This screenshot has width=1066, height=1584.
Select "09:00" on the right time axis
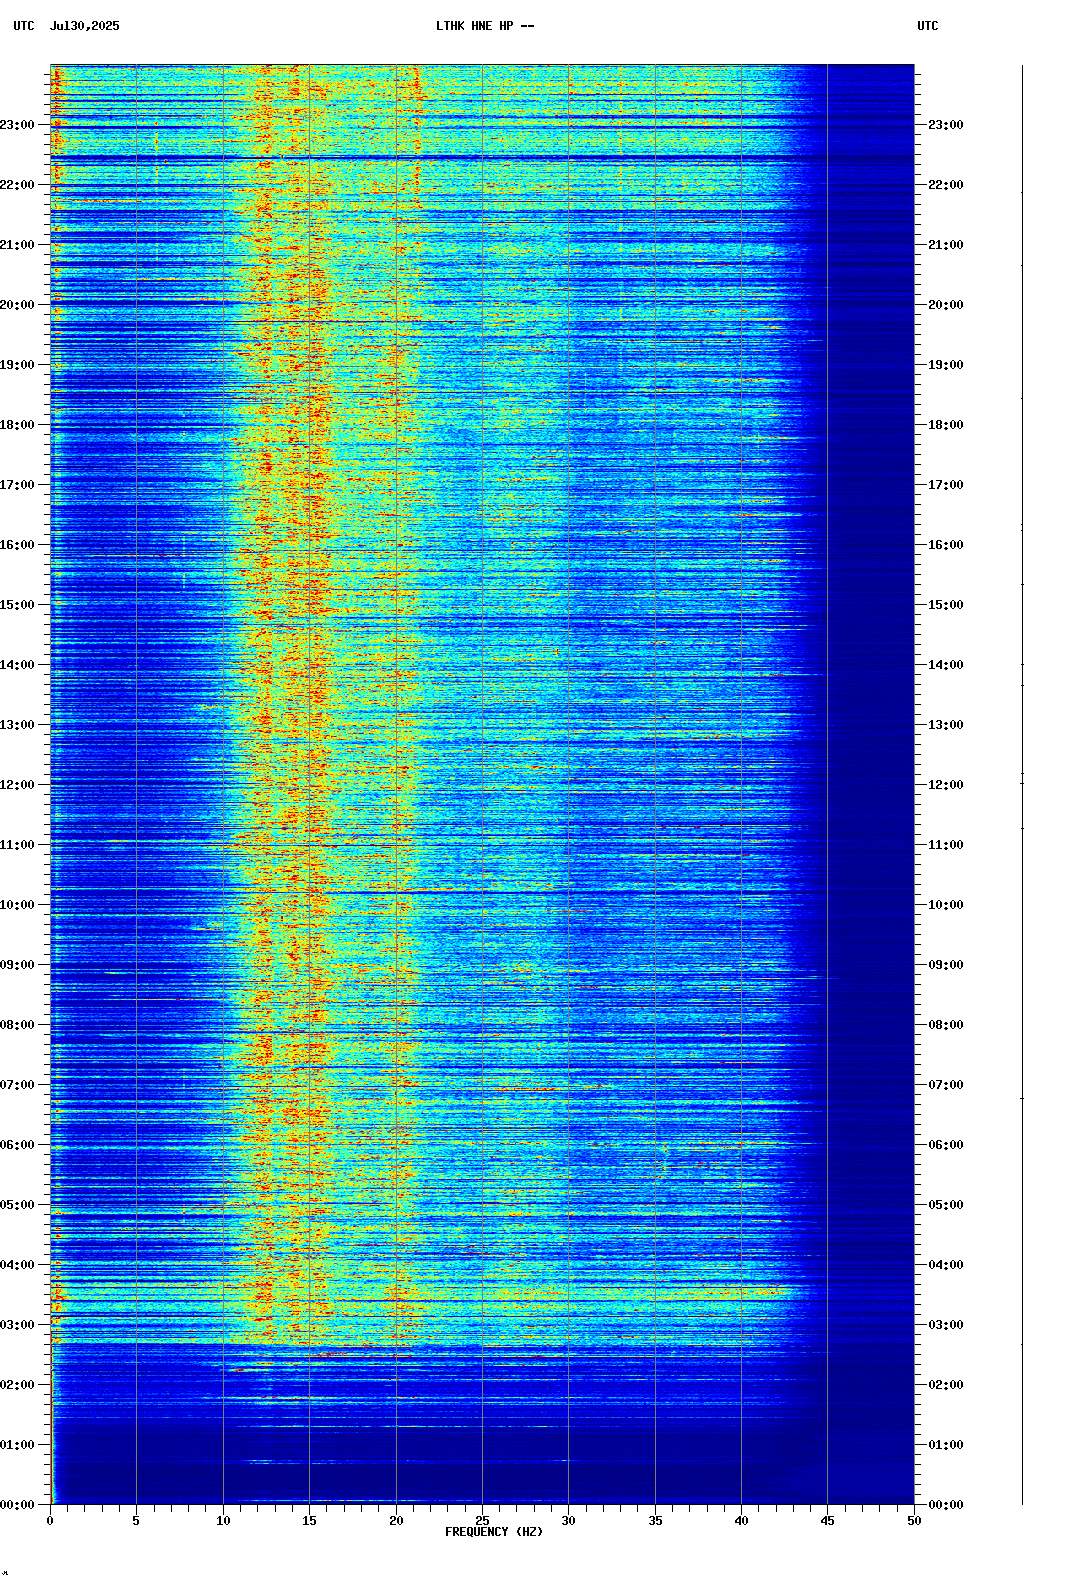coord(946,965)
